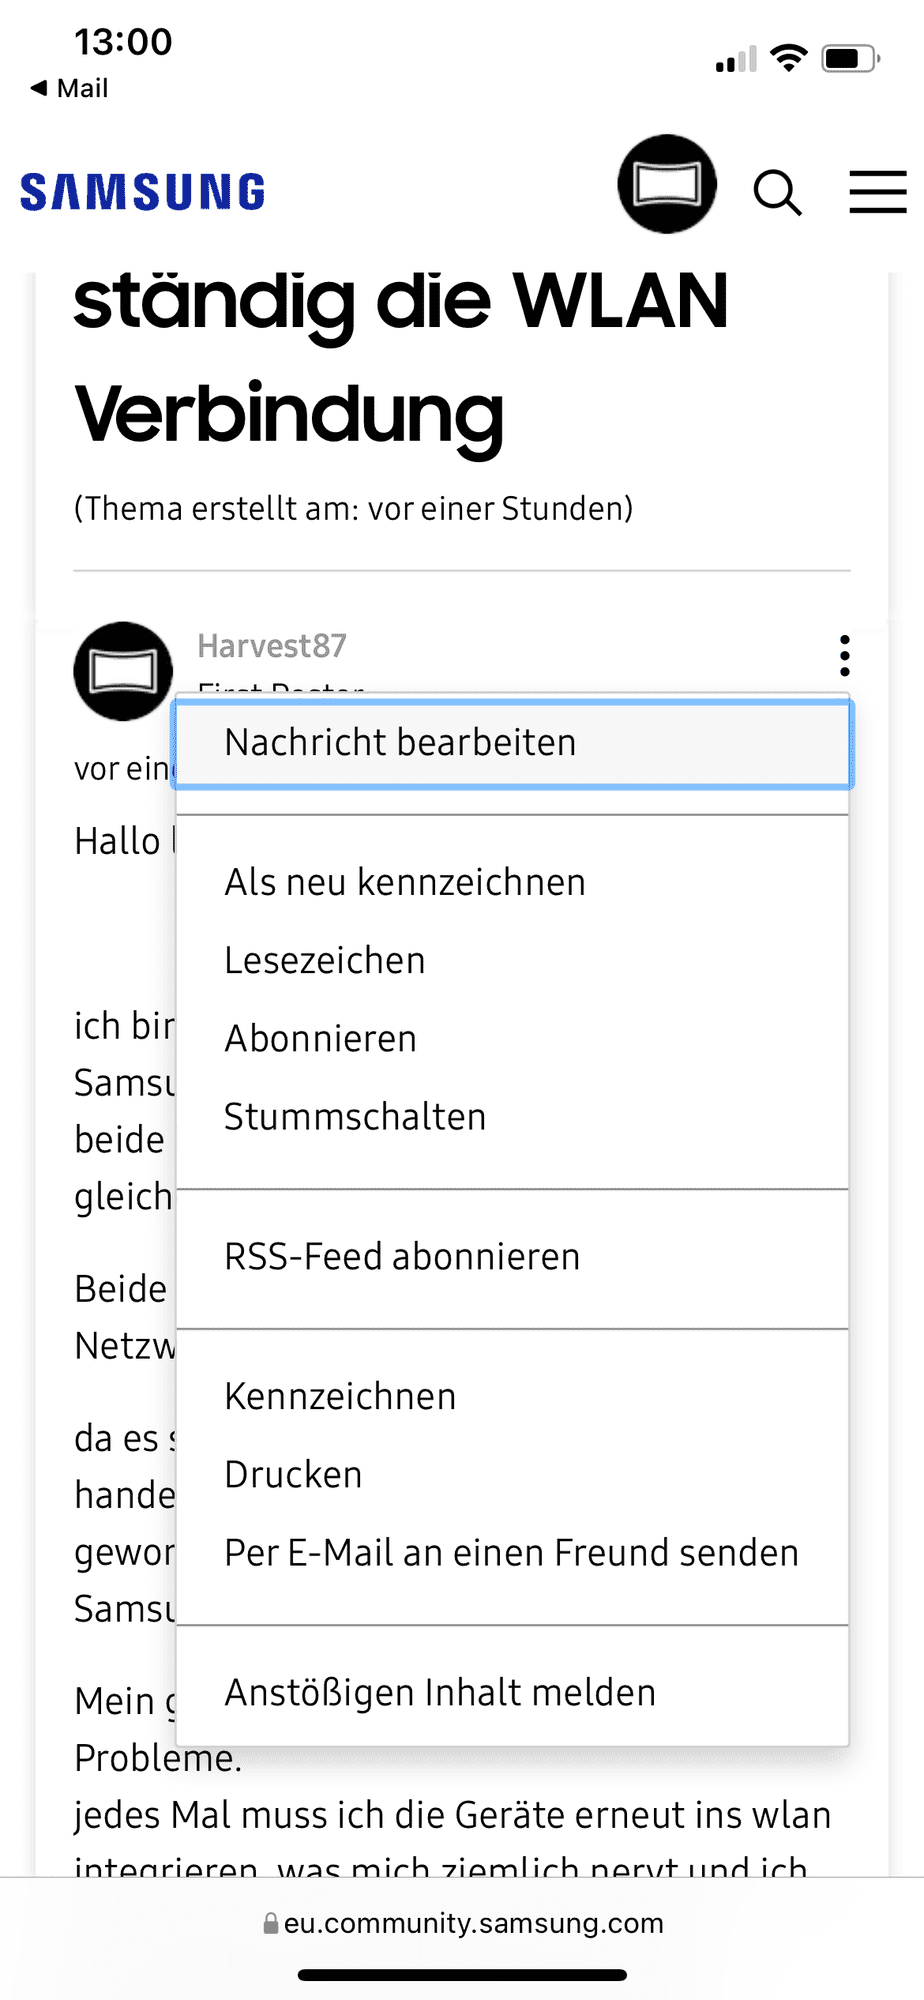Tap Harvest87's post avatar
The image size is (924, 2000).
pyautogui.click(x=123, y=671)
